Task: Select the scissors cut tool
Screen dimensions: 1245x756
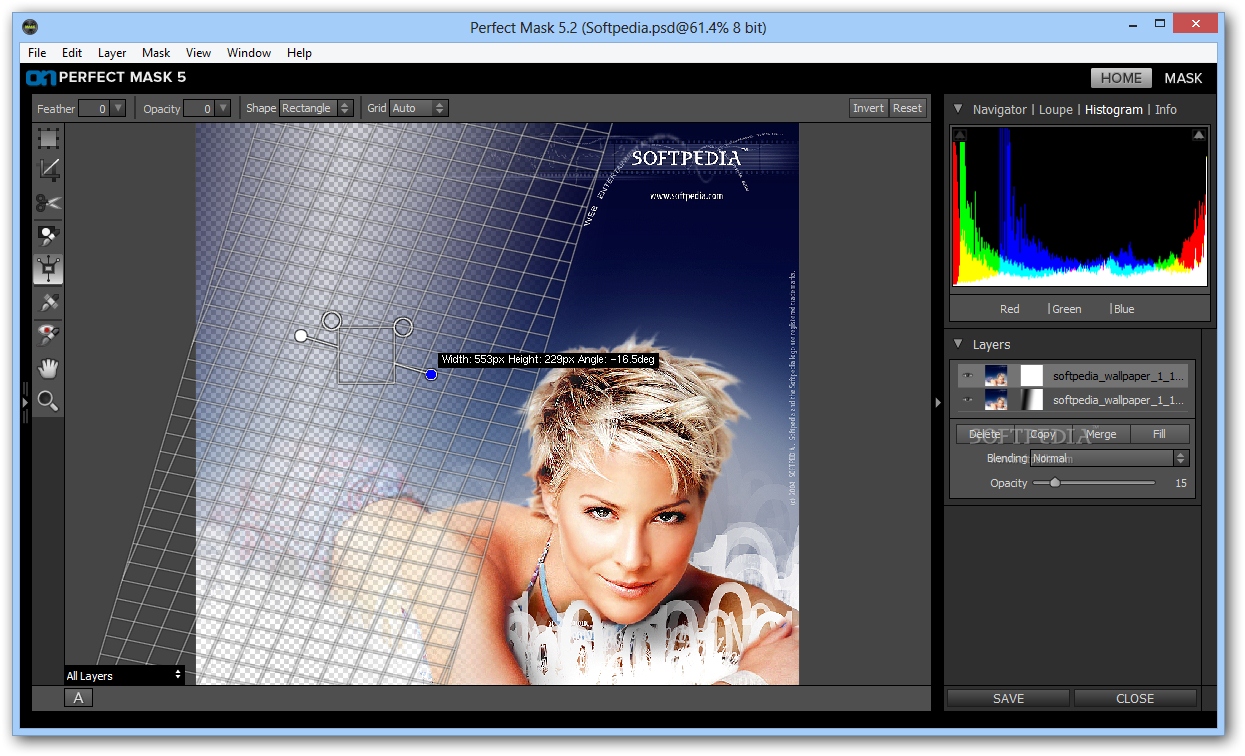Action: [x=48, y=203]
